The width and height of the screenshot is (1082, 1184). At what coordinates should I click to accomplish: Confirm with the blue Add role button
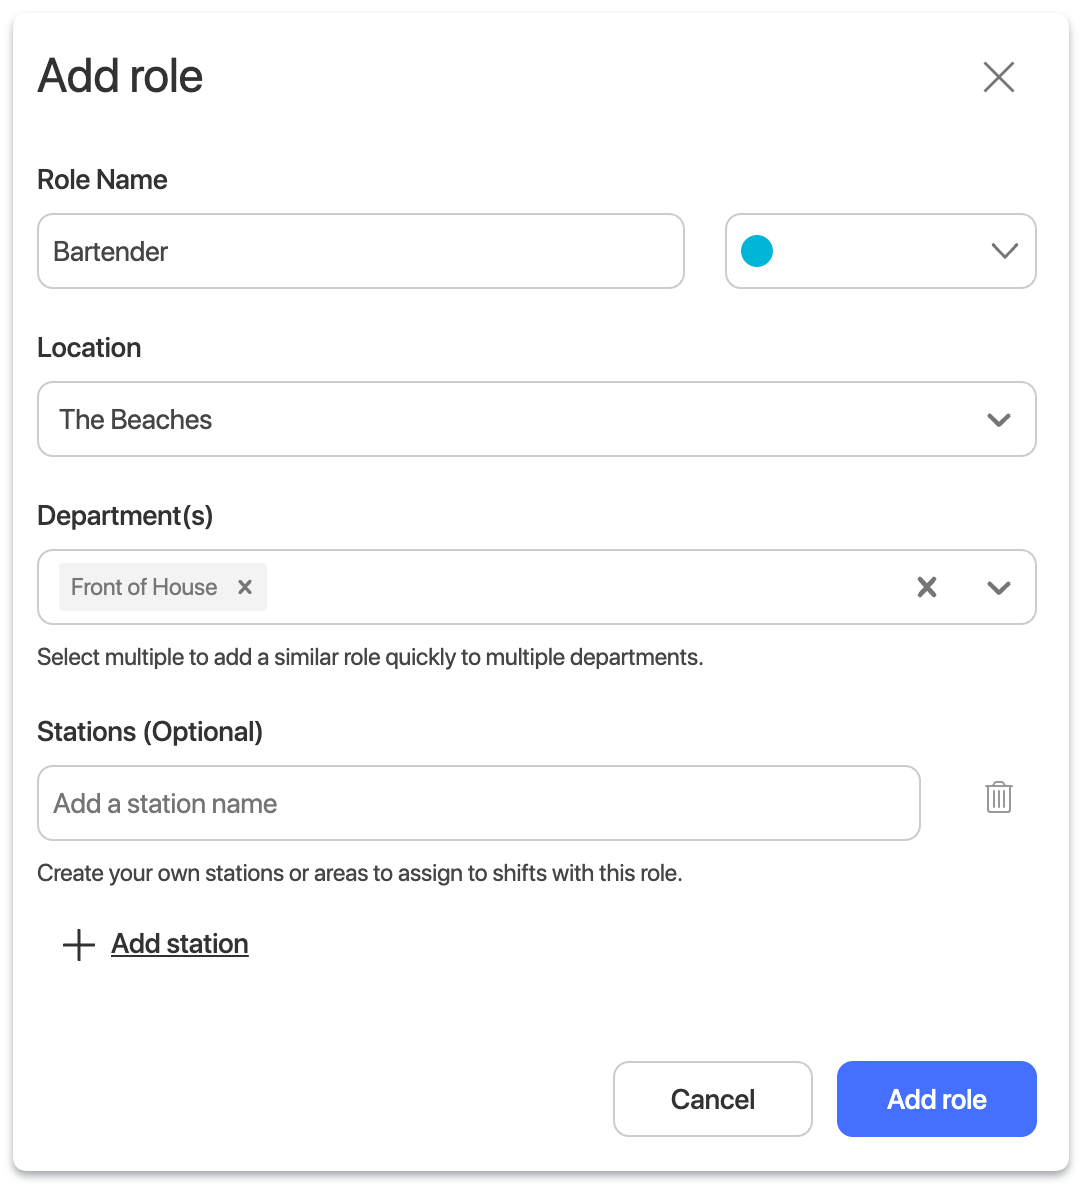click(x=936, y=1099)
